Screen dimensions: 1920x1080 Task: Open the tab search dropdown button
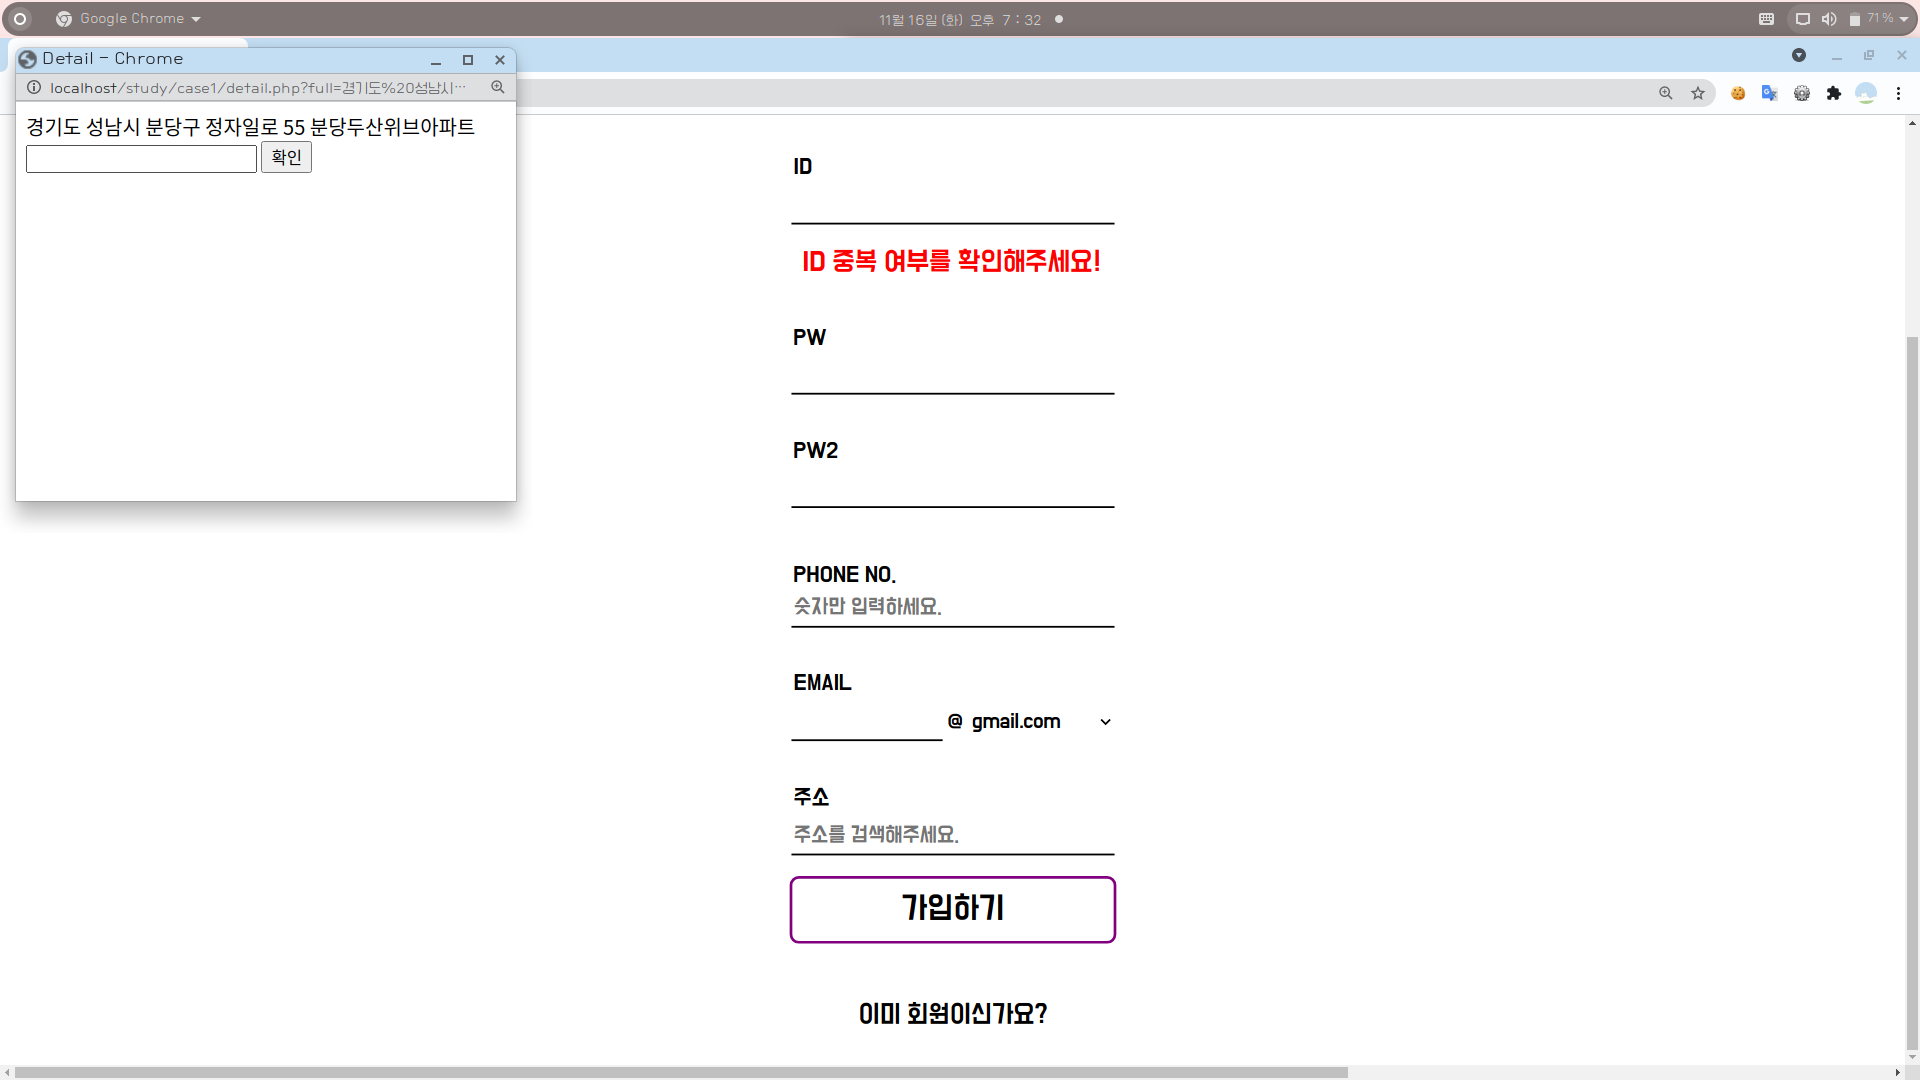(1798, 56)
